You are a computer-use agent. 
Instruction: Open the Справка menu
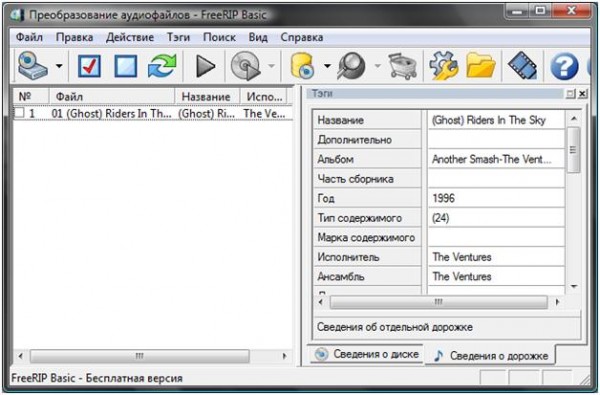302,37
